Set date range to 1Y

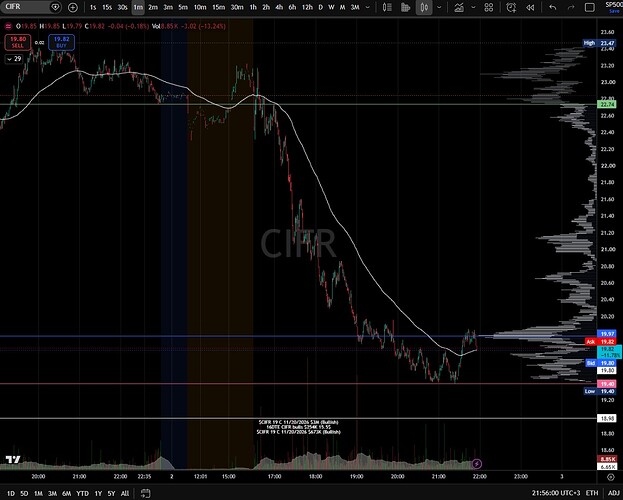[98, 493]
